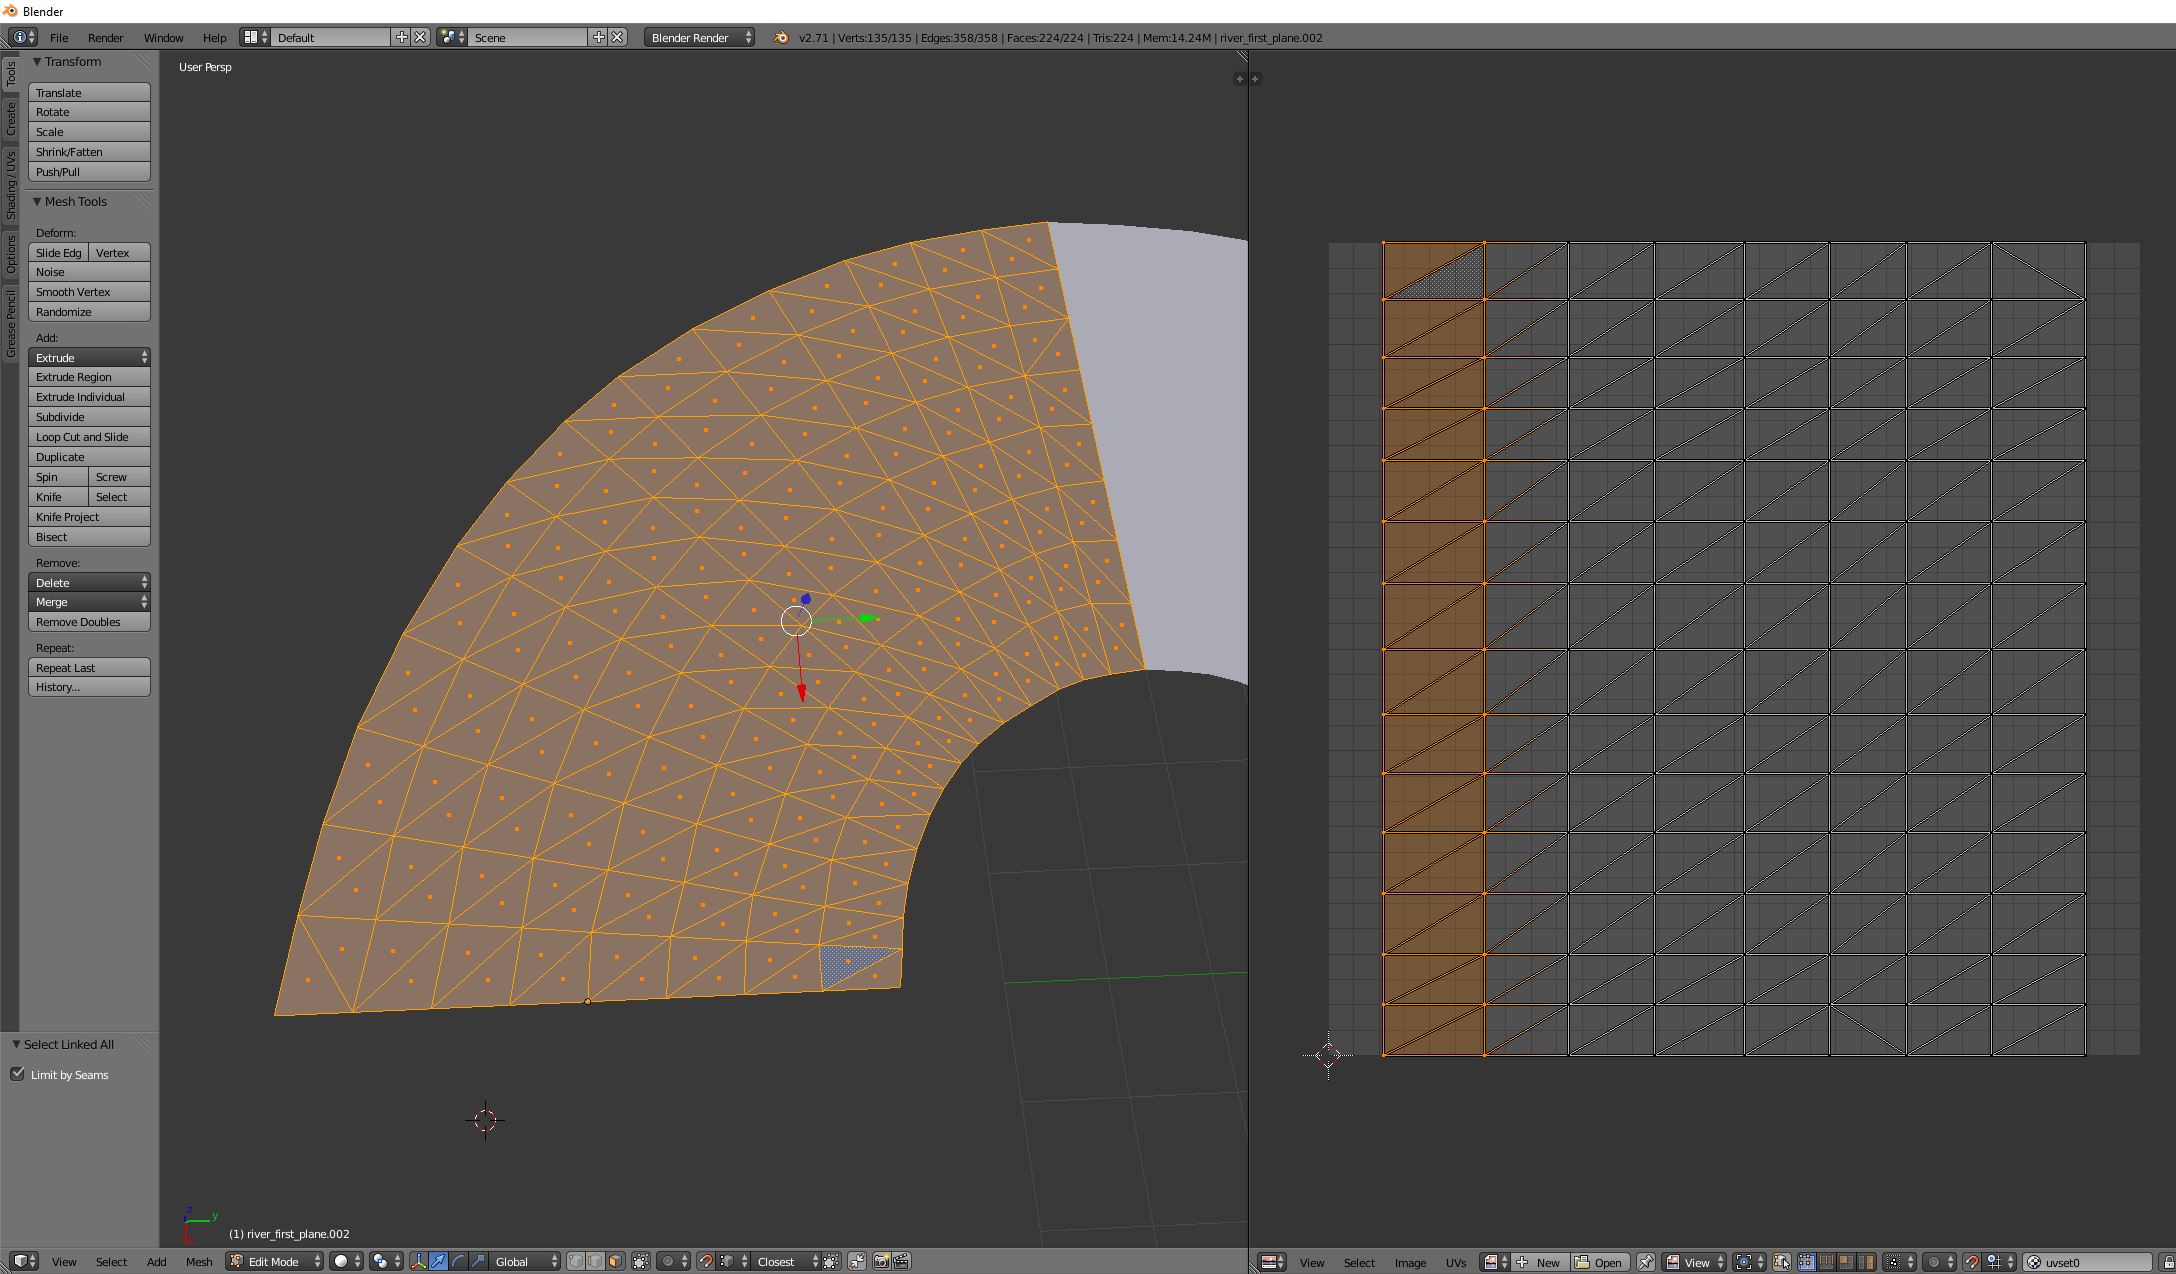Toggle Limit by Seams checkbox

point(18,1074)
